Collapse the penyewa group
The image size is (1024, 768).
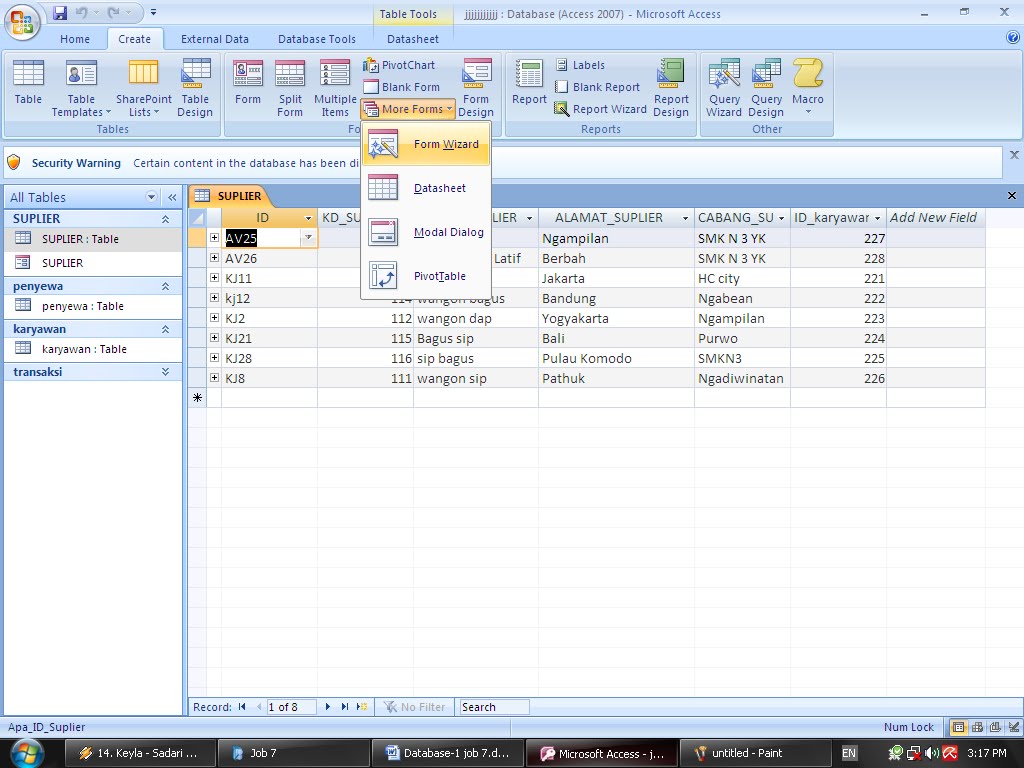165,286
